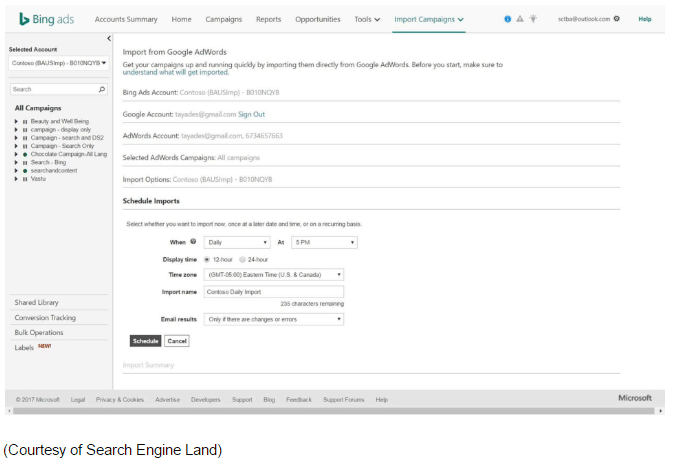Click the Cancel button
Screen dimensions: 685x464
(177, 341)
